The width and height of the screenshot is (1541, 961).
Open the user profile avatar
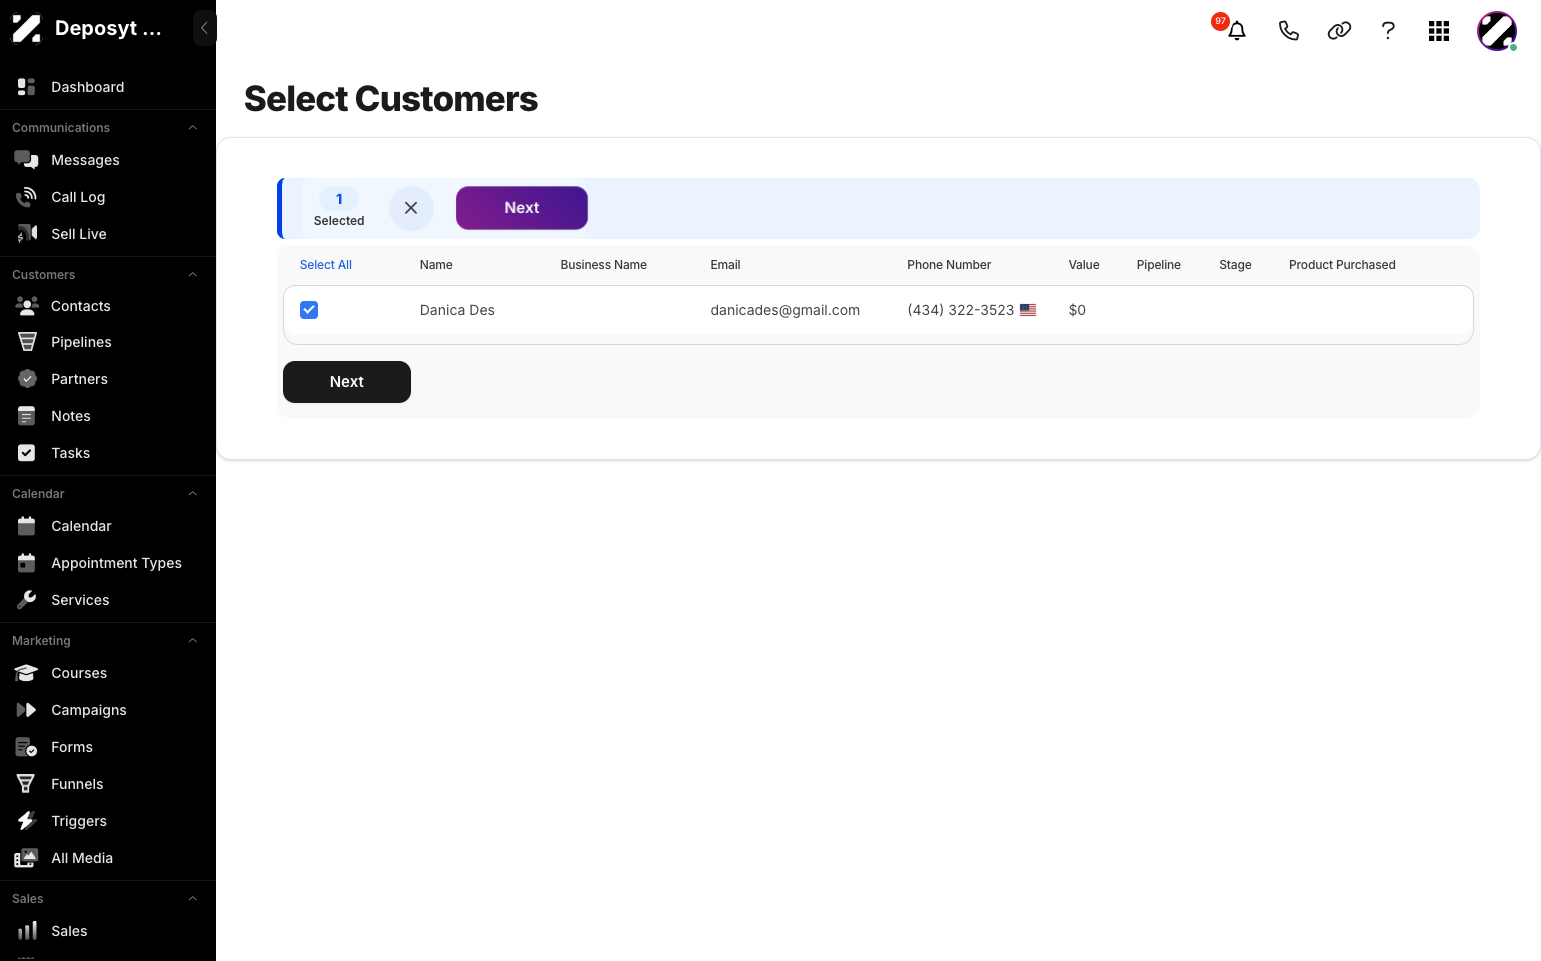(1497, 31)
